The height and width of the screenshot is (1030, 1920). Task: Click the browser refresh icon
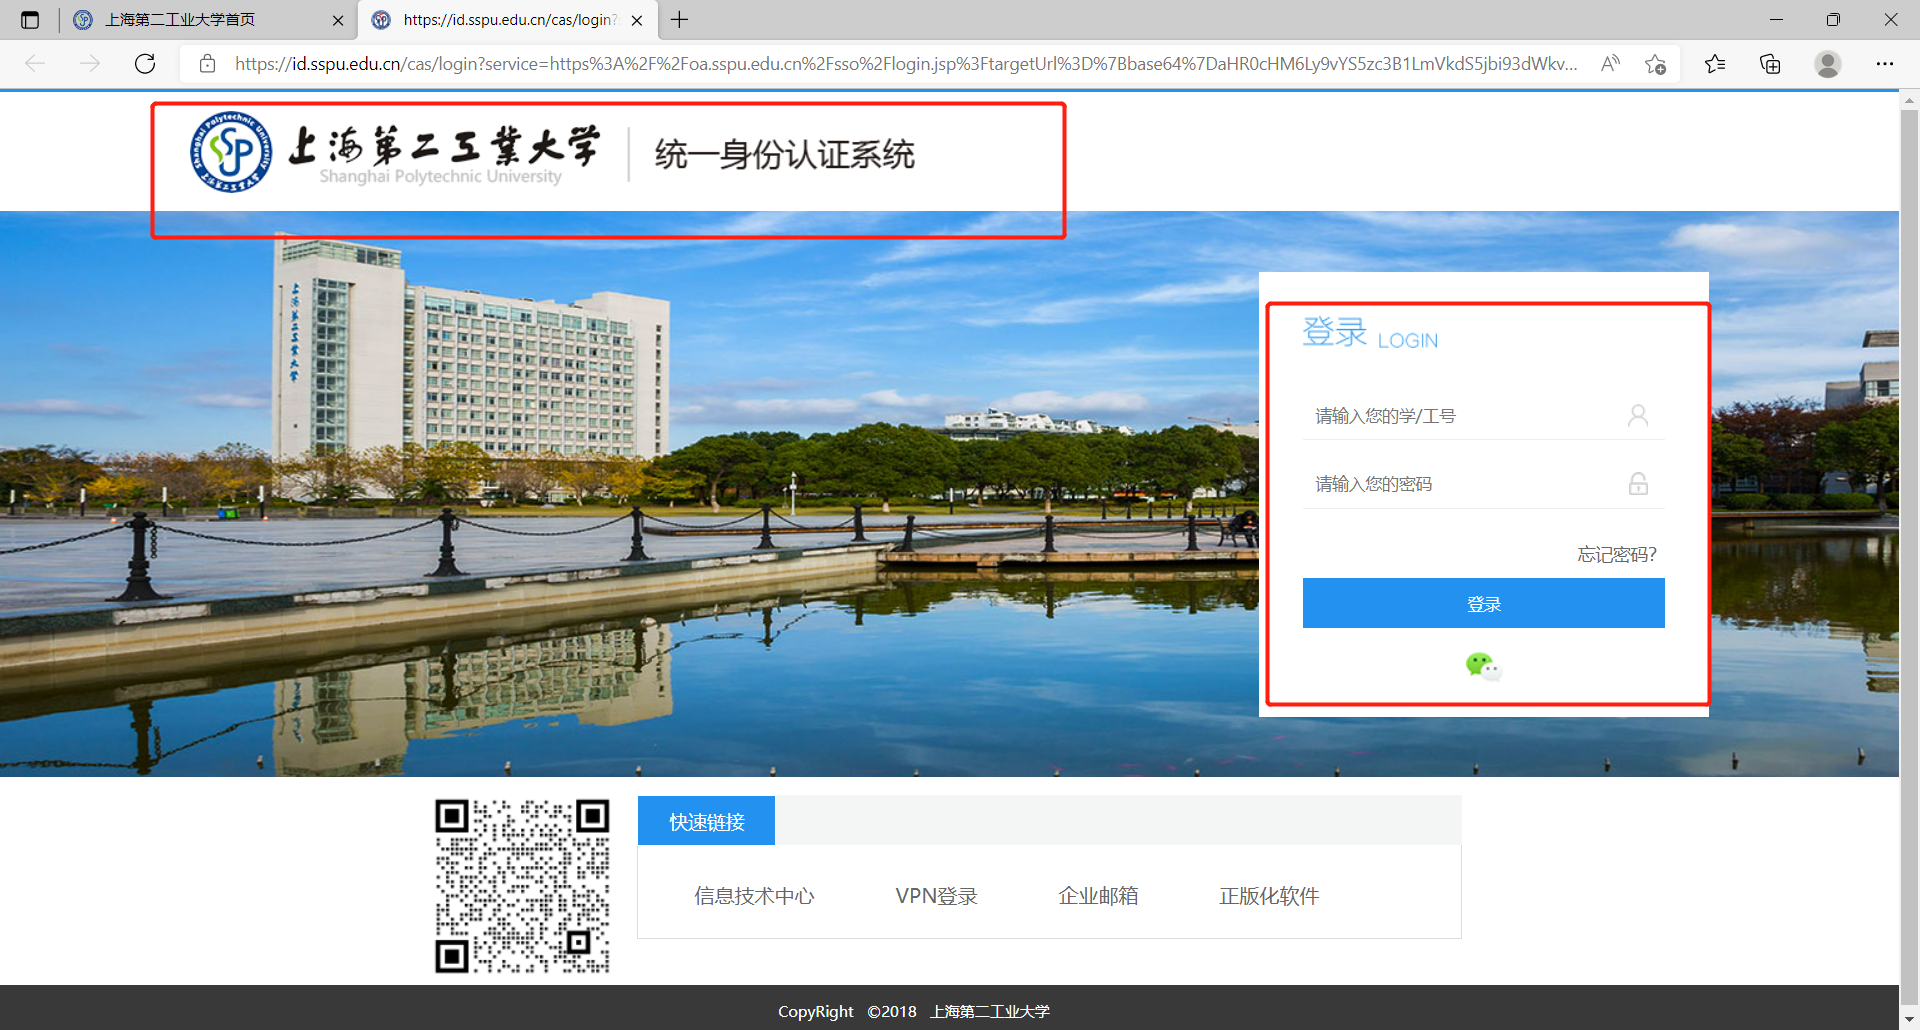pos(145,64)
